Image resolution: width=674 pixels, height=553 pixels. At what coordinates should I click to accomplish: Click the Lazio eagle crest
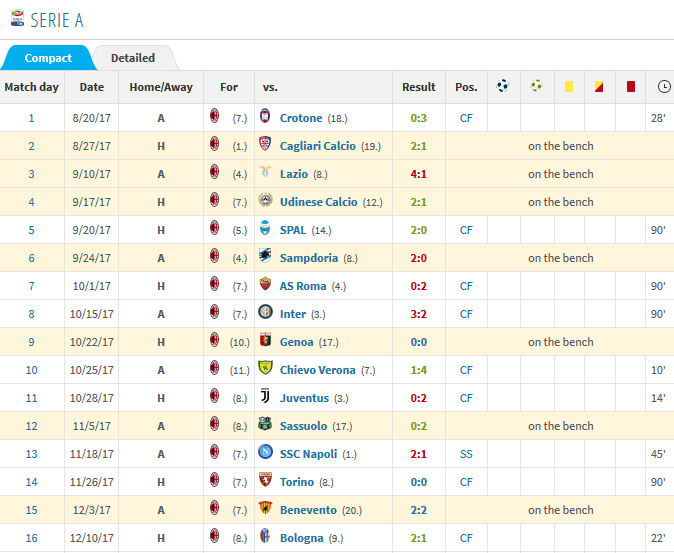(x=265, y=172)
